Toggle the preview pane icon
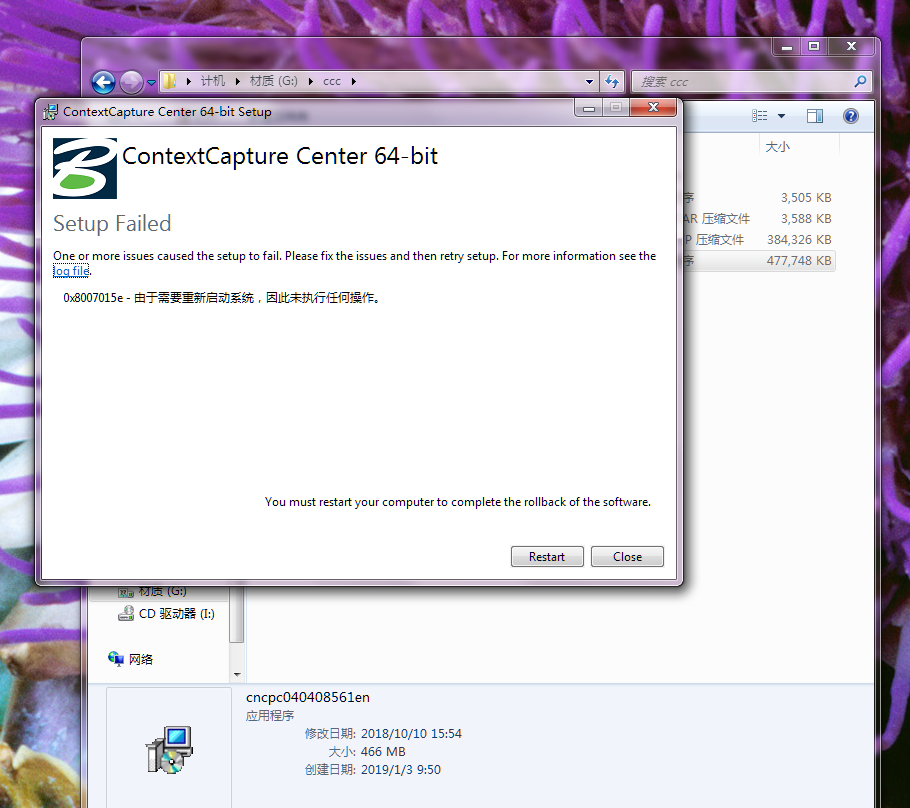This screenshot has width=910, height=808. [815, 116]
